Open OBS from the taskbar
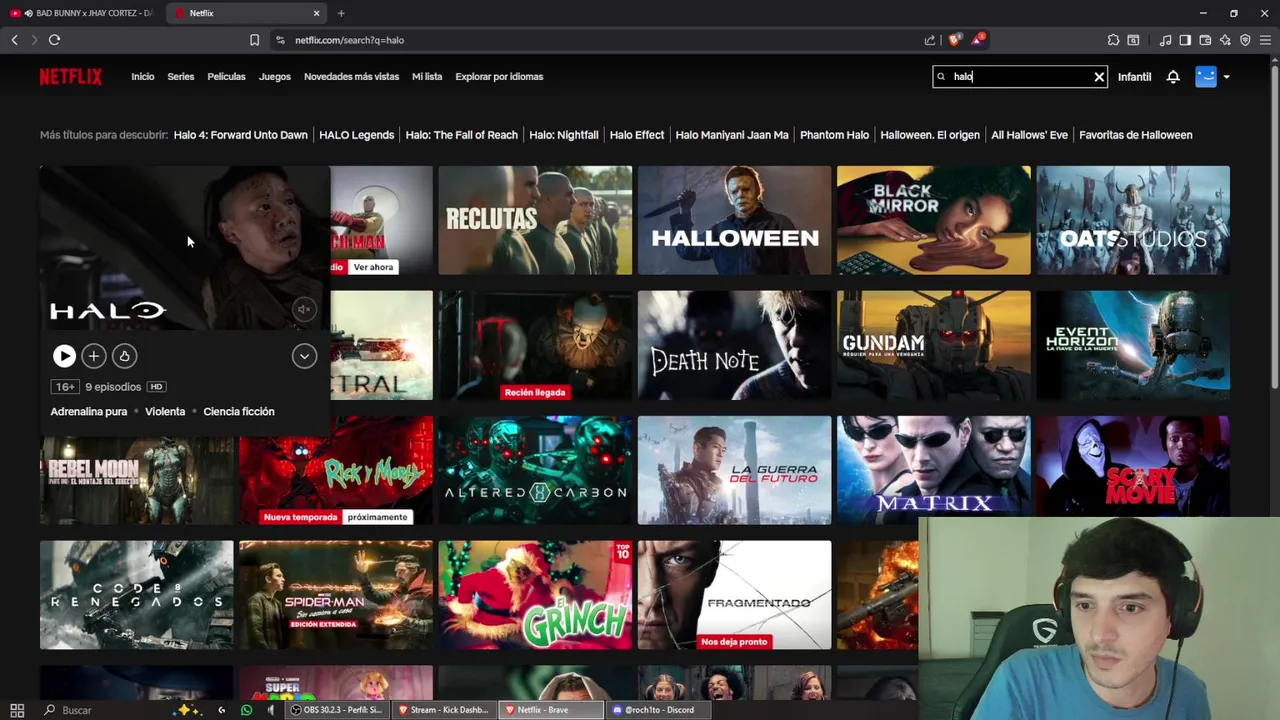This screenshot has width=1280, height=720. (x=336, y=710)
